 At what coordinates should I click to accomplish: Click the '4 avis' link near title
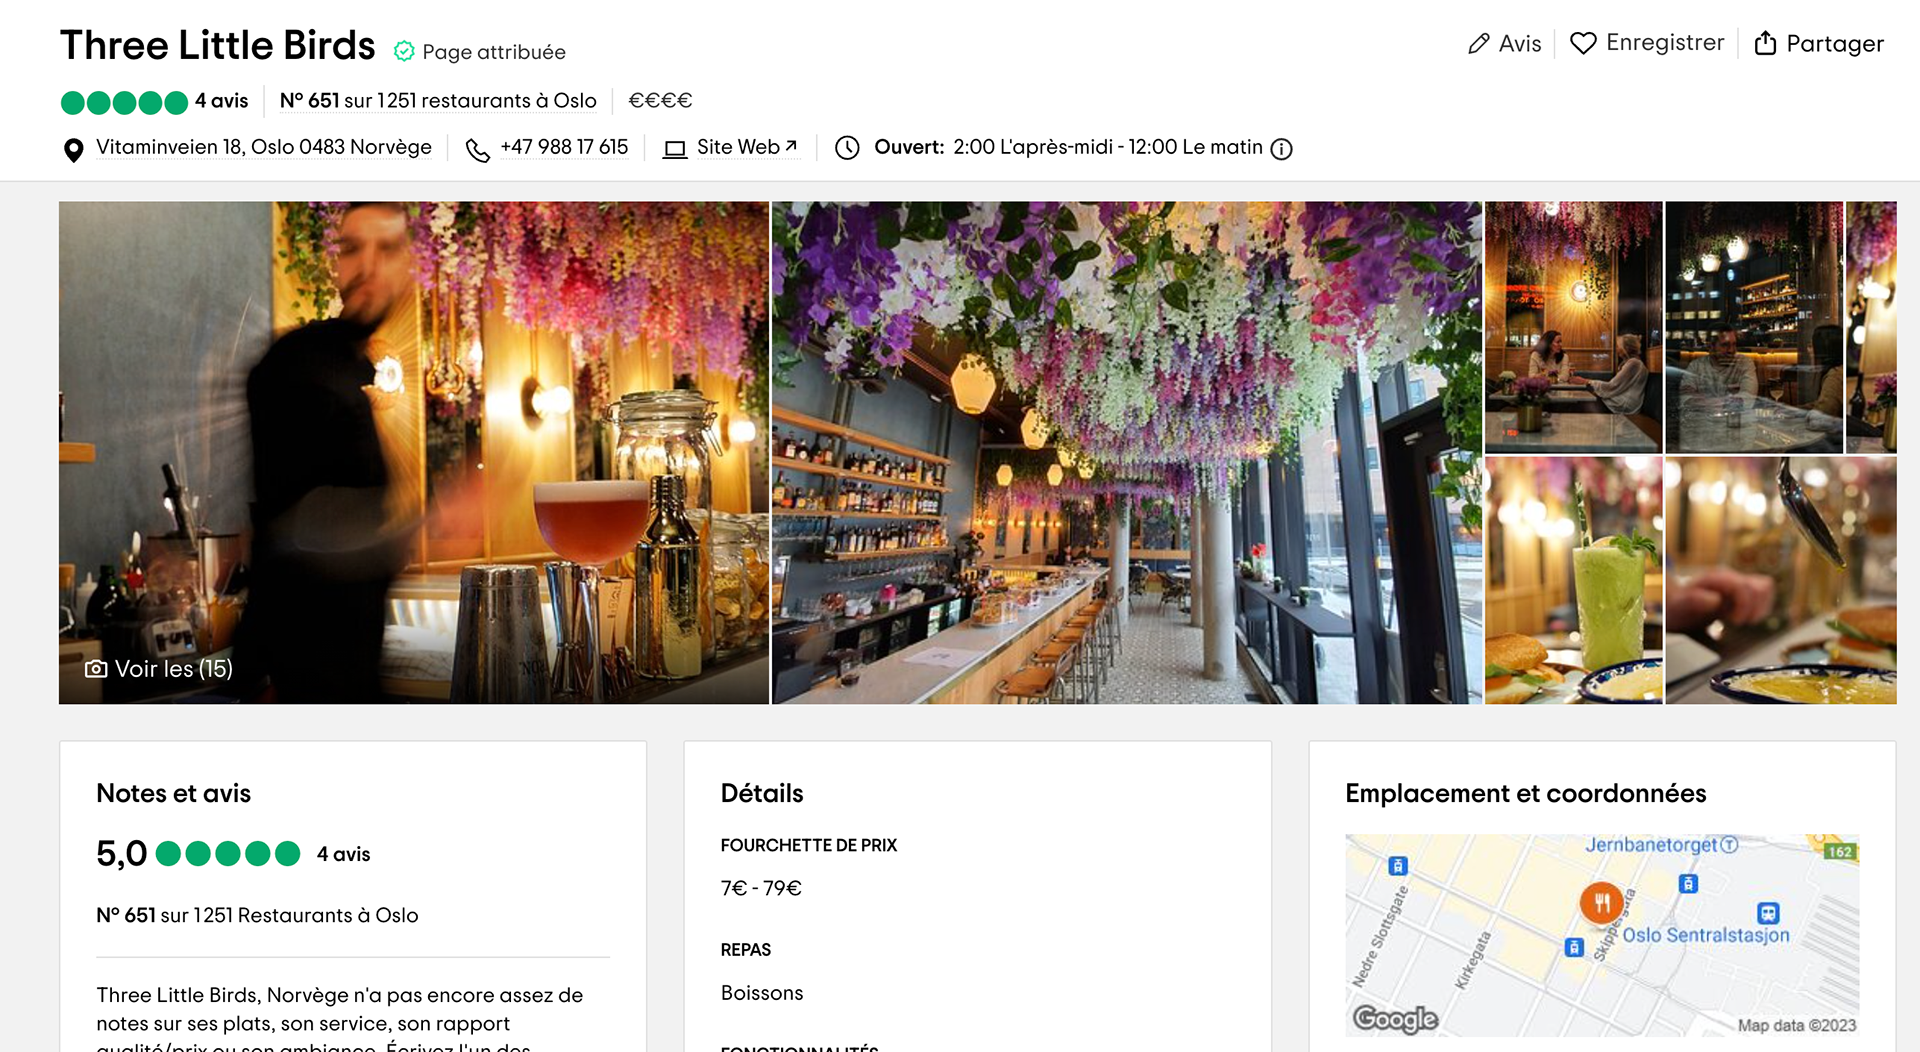point(221,101)
